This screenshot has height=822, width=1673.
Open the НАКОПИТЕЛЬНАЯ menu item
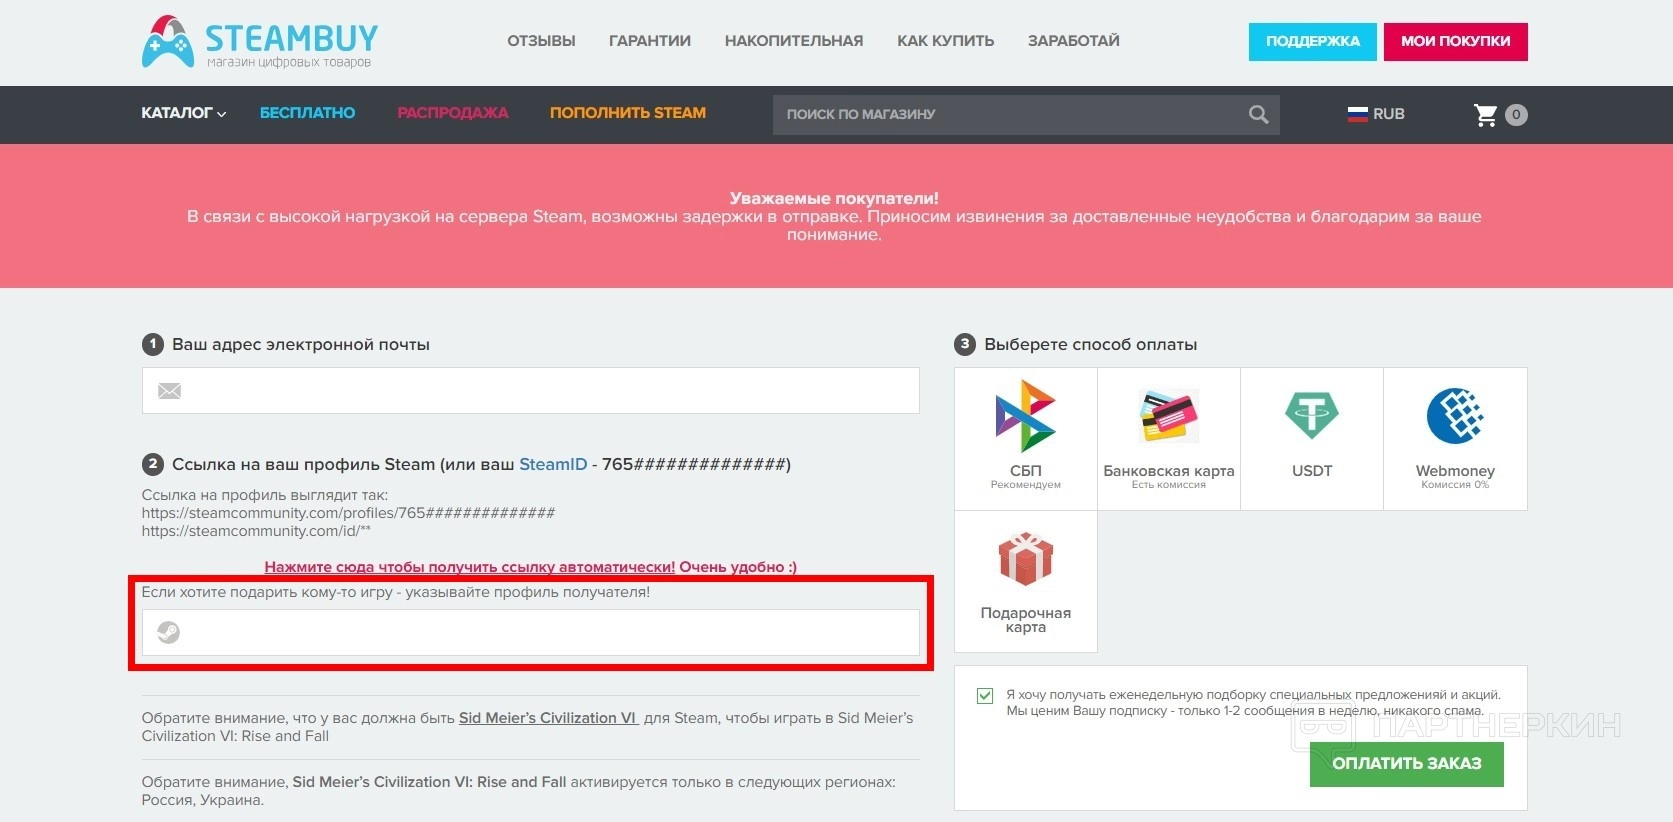pos(794,41)
